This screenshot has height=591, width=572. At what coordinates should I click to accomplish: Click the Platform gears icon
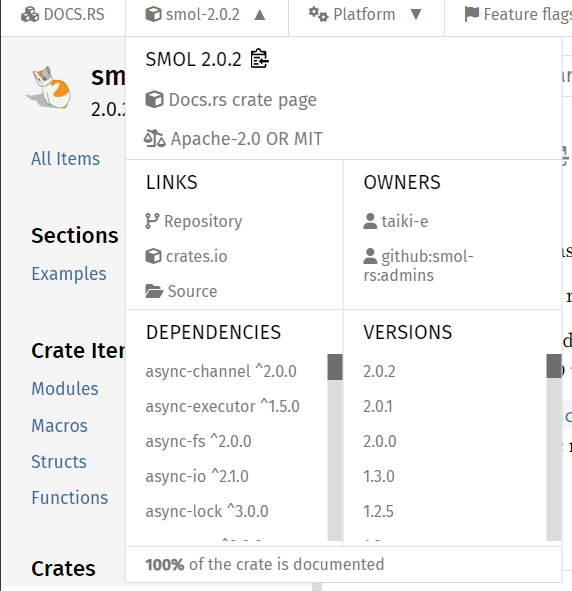318,14
